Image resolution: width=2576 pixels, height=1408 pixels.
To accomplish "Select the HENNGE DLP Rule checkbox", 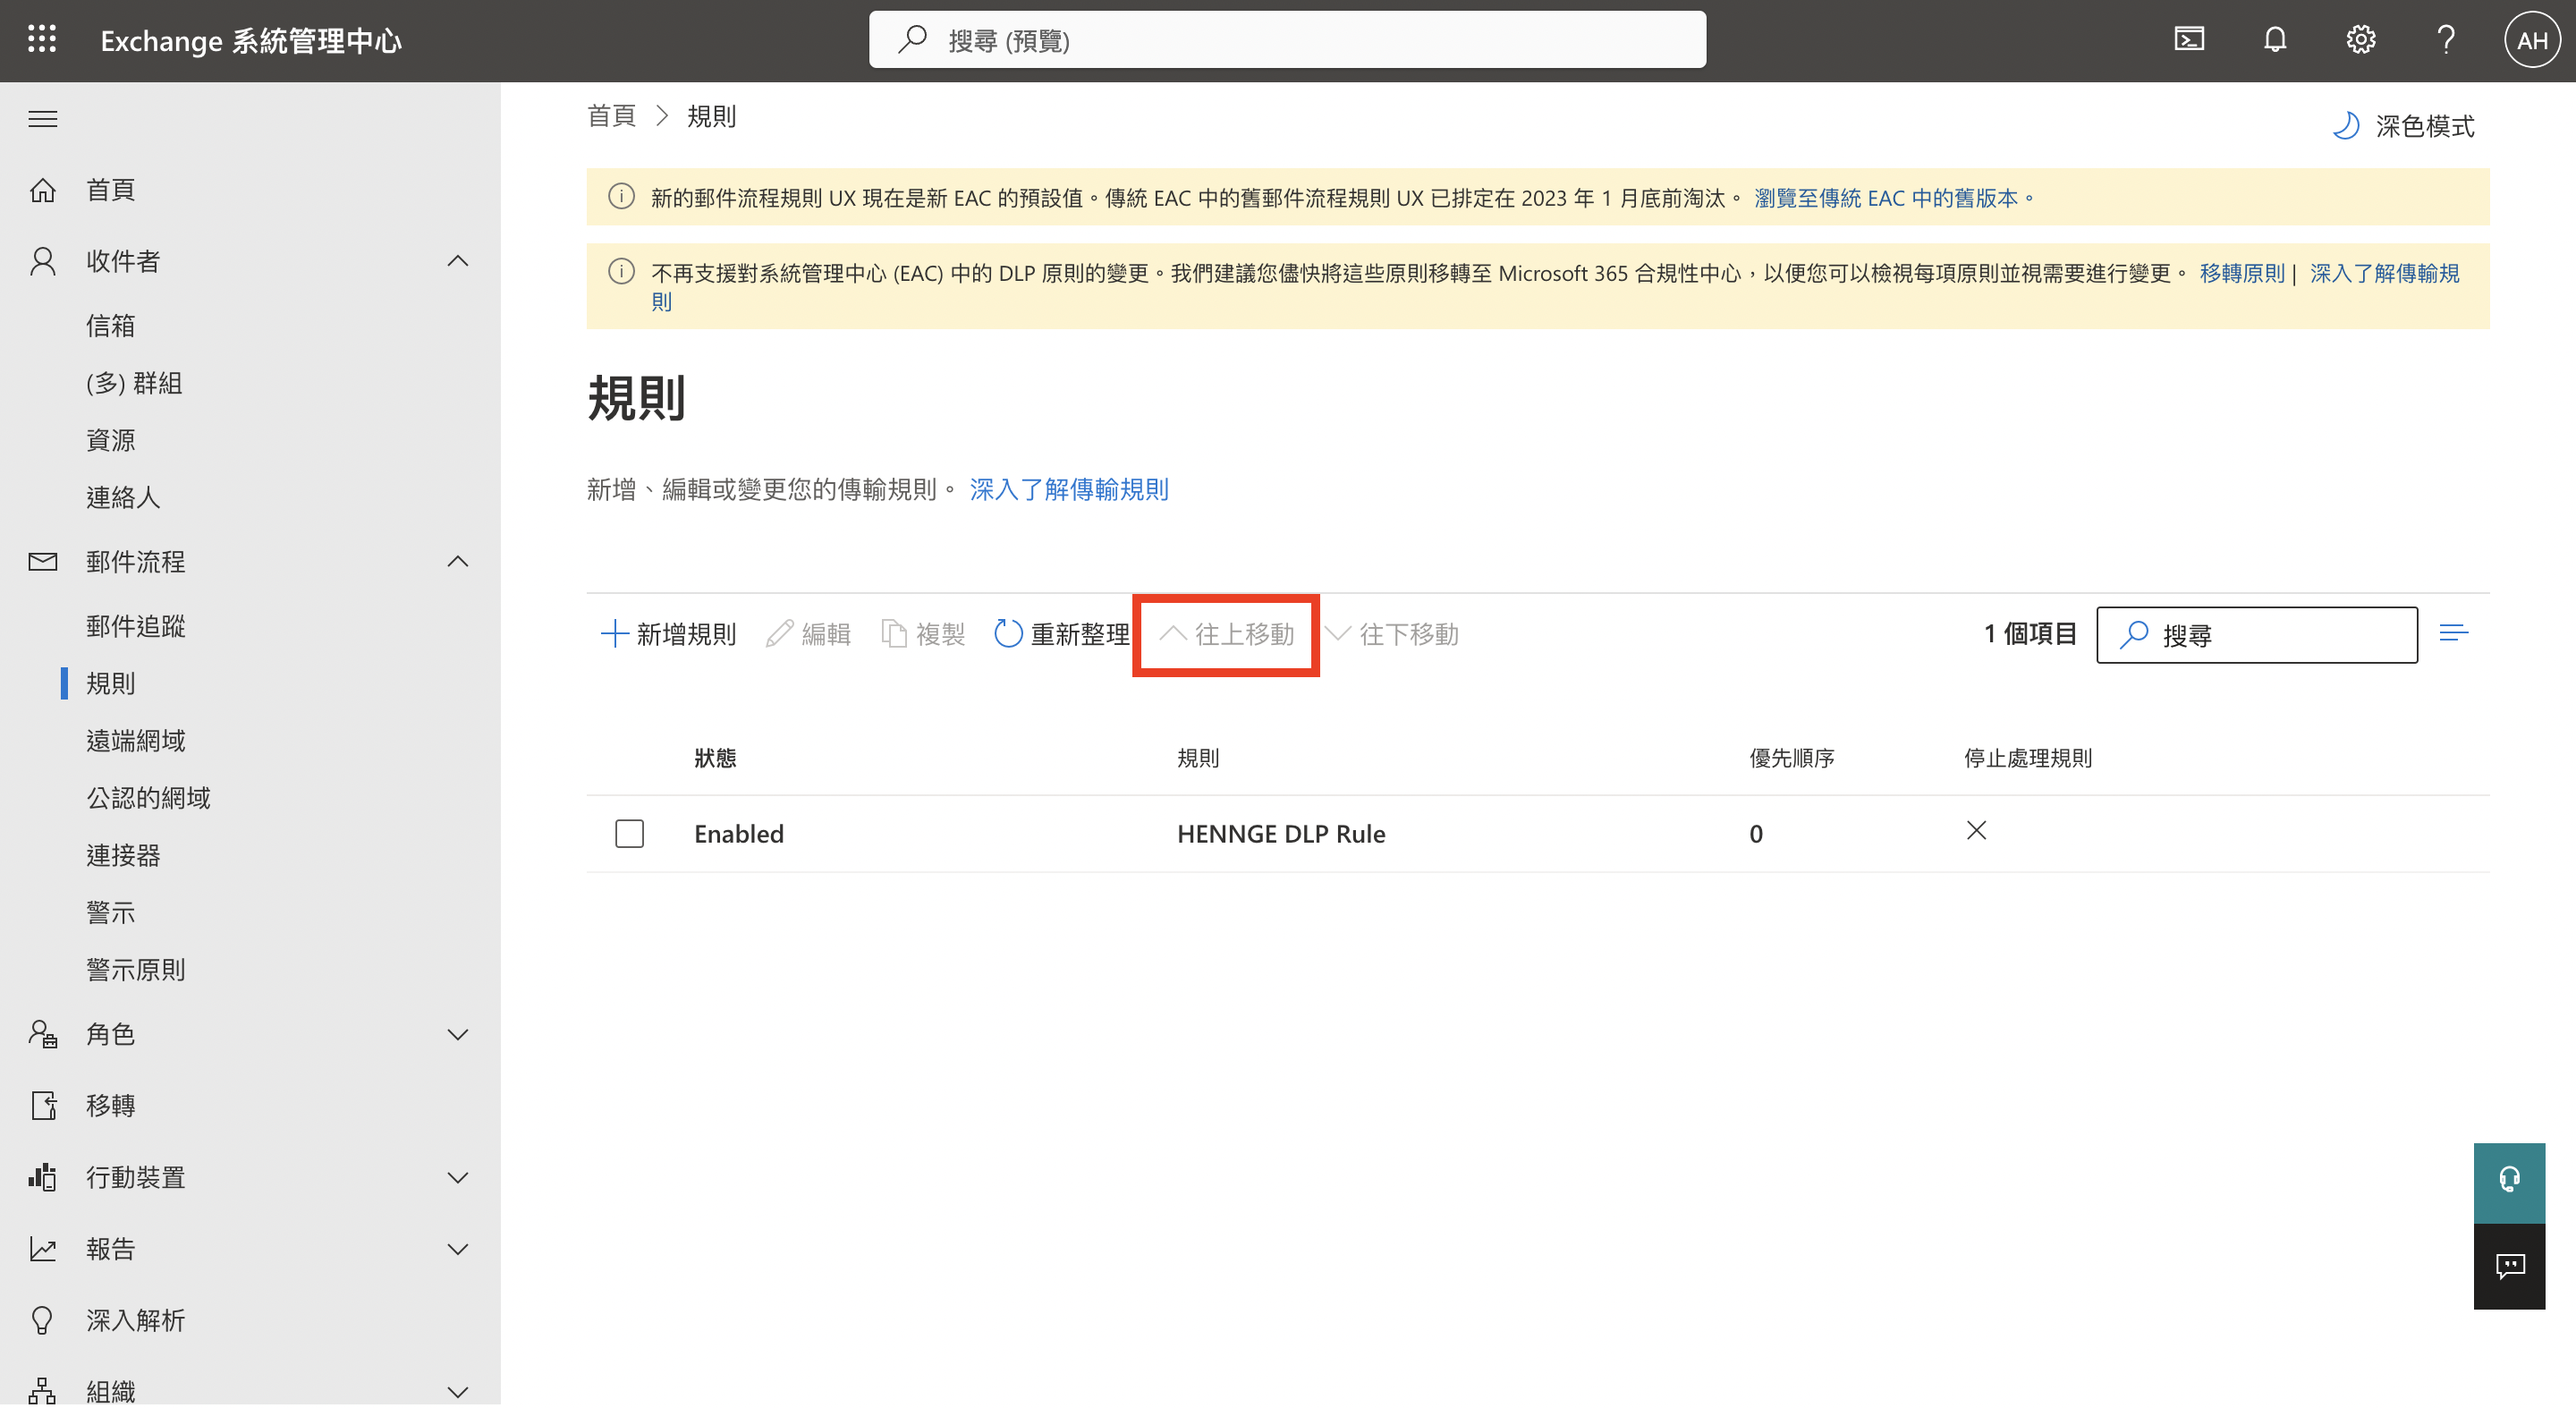I will tap(629, 833).
